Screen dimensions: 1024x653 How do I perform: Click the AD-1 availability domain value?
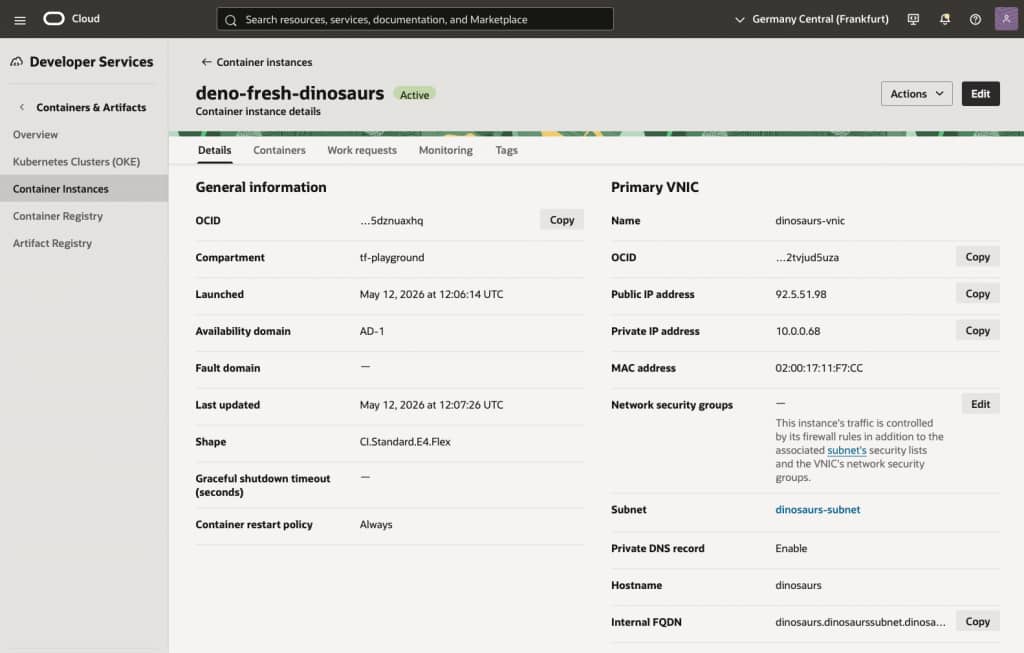point(372,331)
